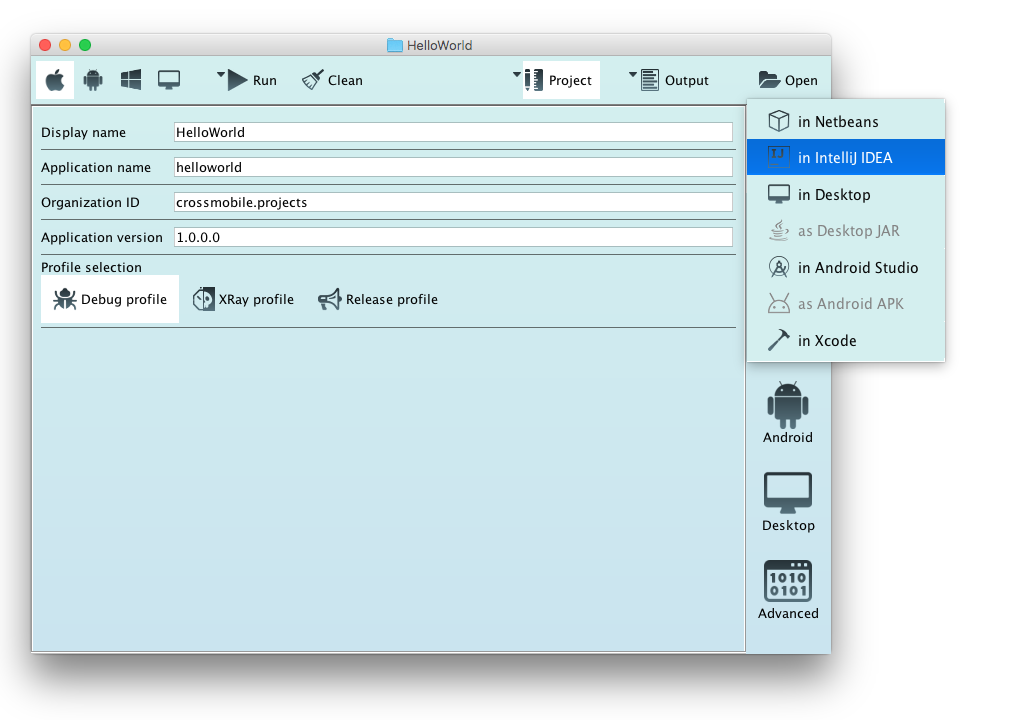Select the Android platform toolbar icon

(x=93, y=80)
